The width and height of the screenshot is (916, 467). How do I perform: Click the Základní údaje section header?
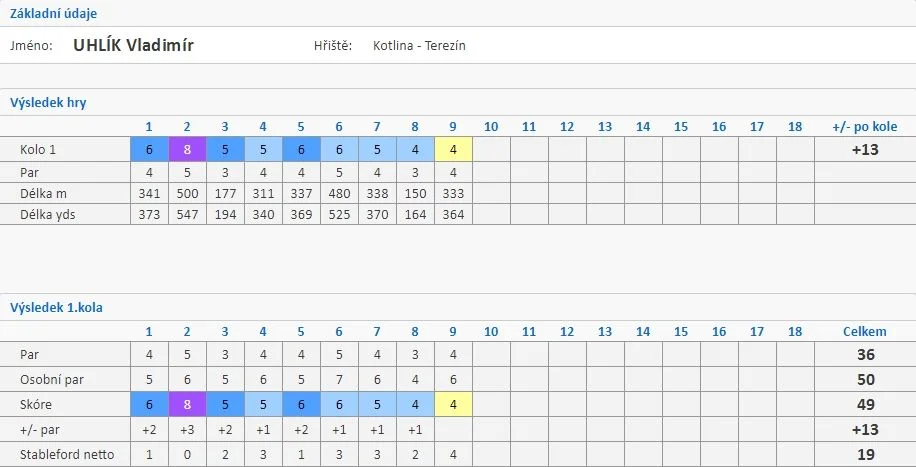pyautogui.click(x=53, y=13)
